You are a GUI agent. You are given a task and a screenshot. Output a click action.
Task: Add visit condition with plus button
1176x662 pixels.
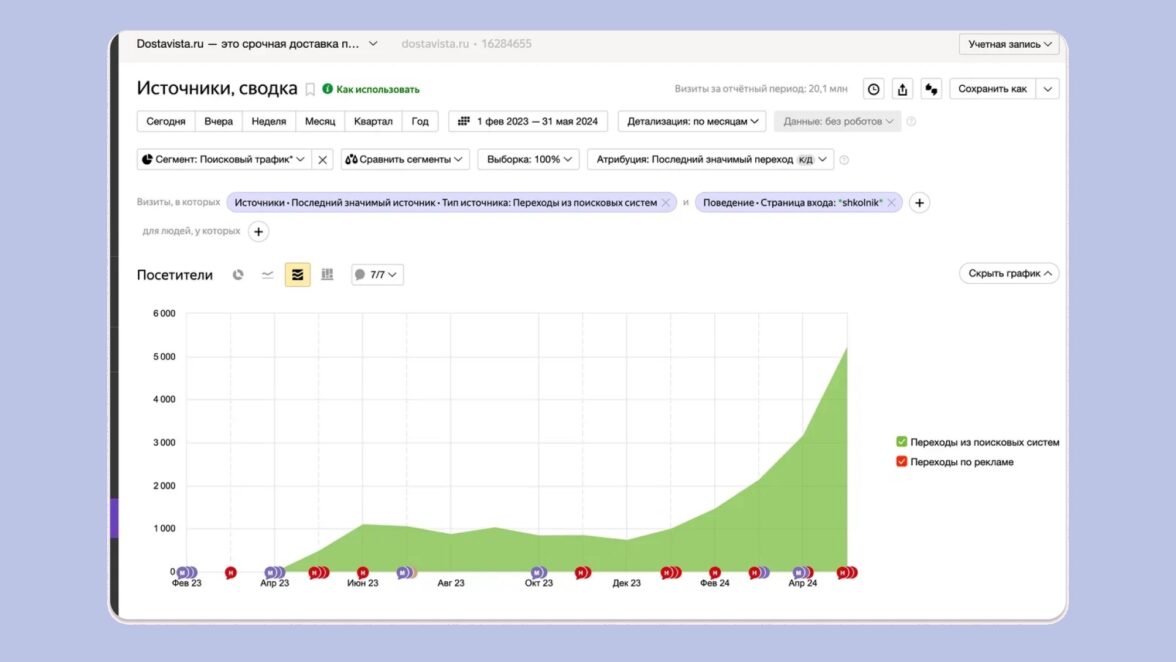click(x=920, y=203)
